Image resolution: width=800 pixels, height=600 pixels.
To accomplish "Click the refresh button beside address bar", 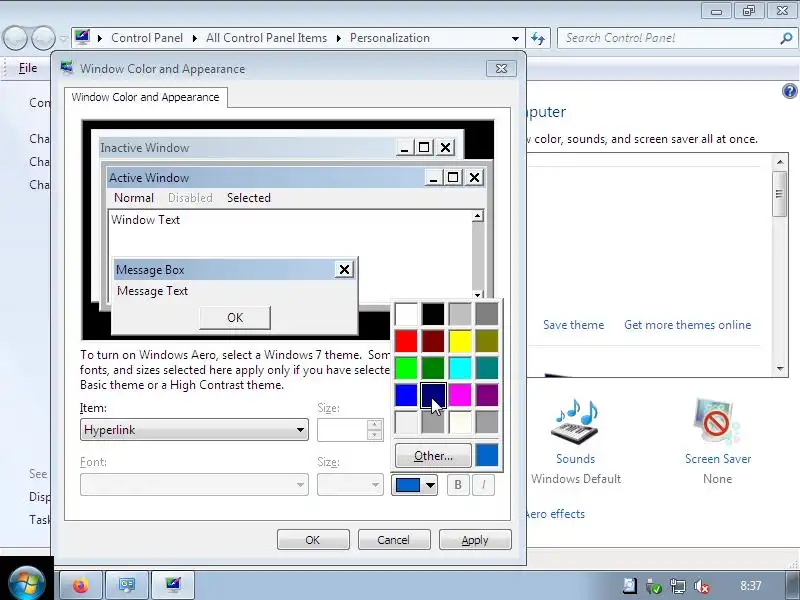I will coord(538,38).
